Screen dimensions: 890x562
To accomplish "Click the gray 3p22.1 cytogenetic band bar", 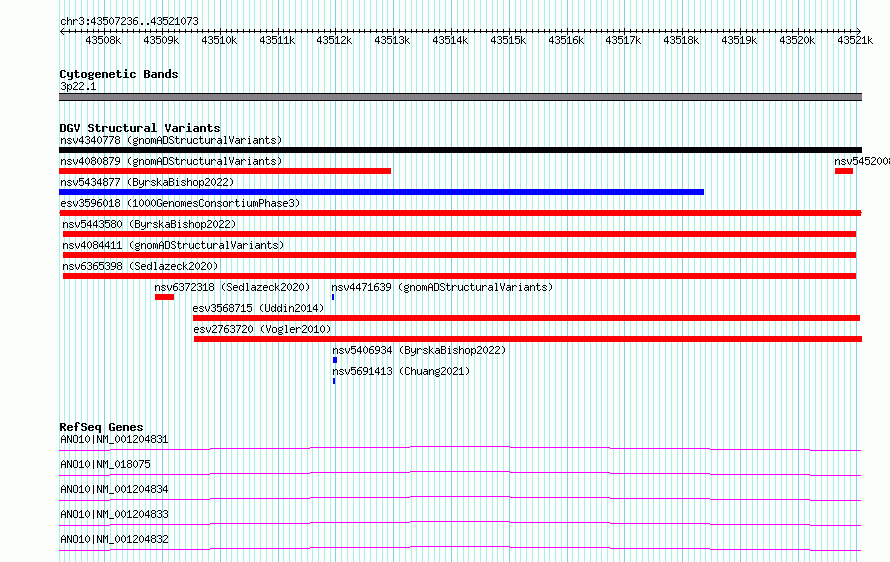I will click(x=460, y=97).
